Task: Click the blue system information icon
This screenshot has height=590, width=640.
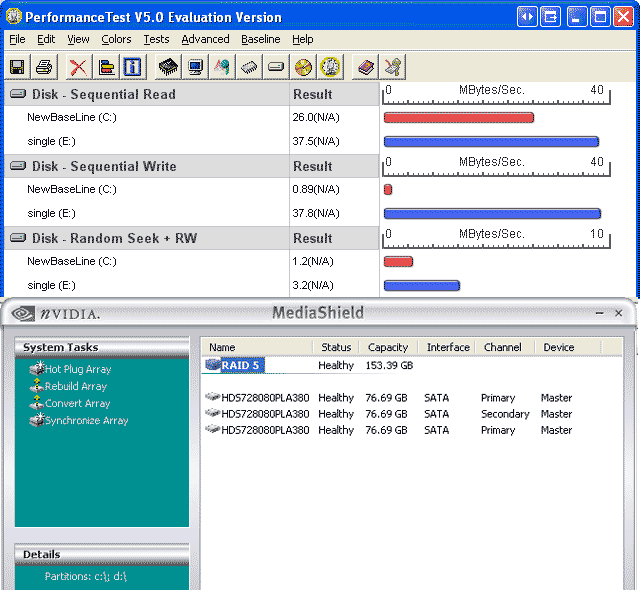Action: point(132,67)
